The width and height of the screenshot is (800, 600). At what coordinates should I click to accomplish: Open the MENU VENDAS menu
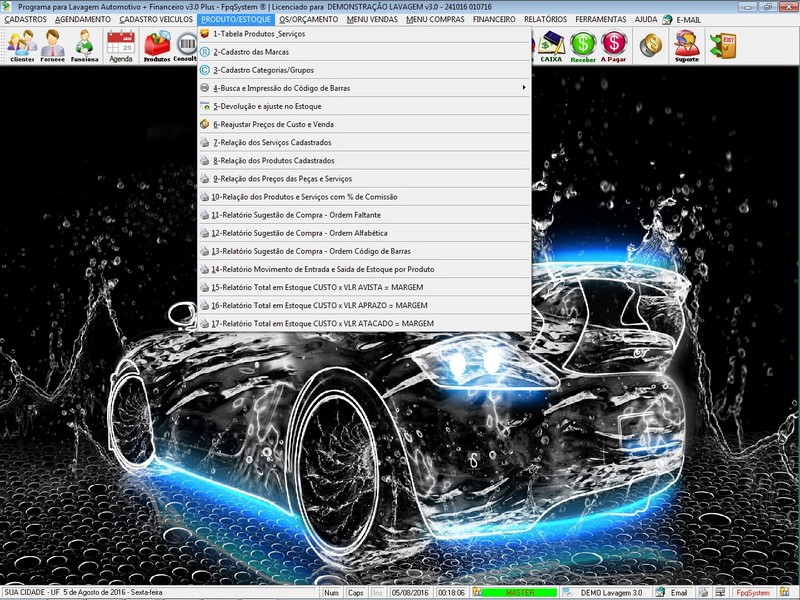tap(372, 19)
